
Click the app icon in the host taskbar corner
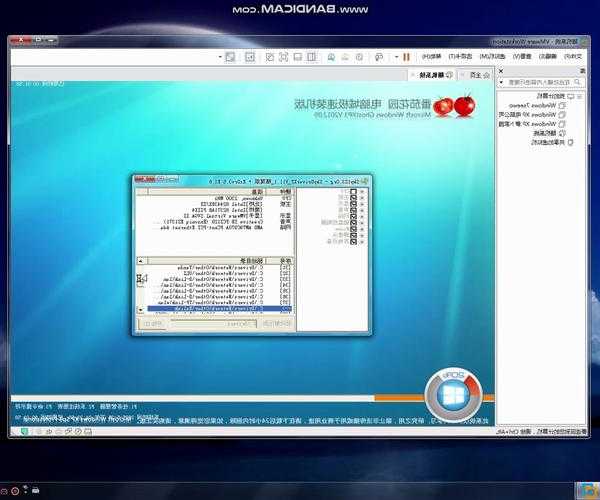click(587, 491)
